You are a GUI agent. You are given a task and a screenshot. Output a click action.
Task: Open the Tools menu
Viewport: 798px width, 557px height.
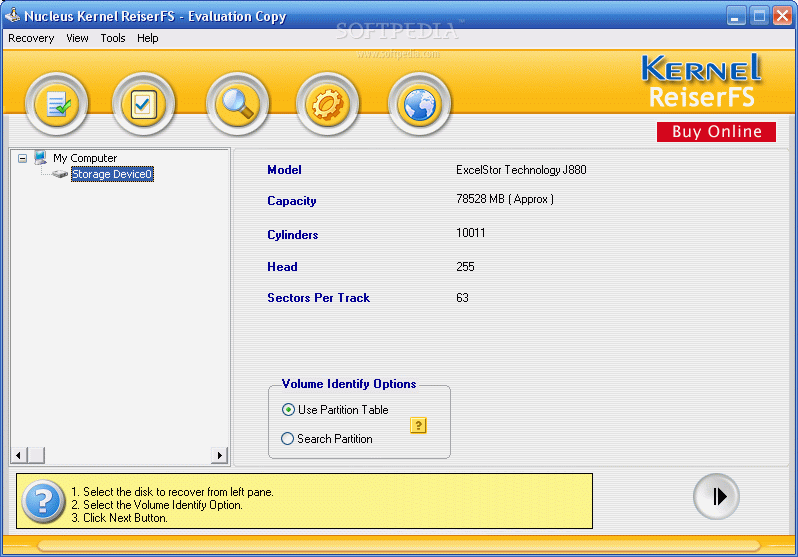coord(113,38)
